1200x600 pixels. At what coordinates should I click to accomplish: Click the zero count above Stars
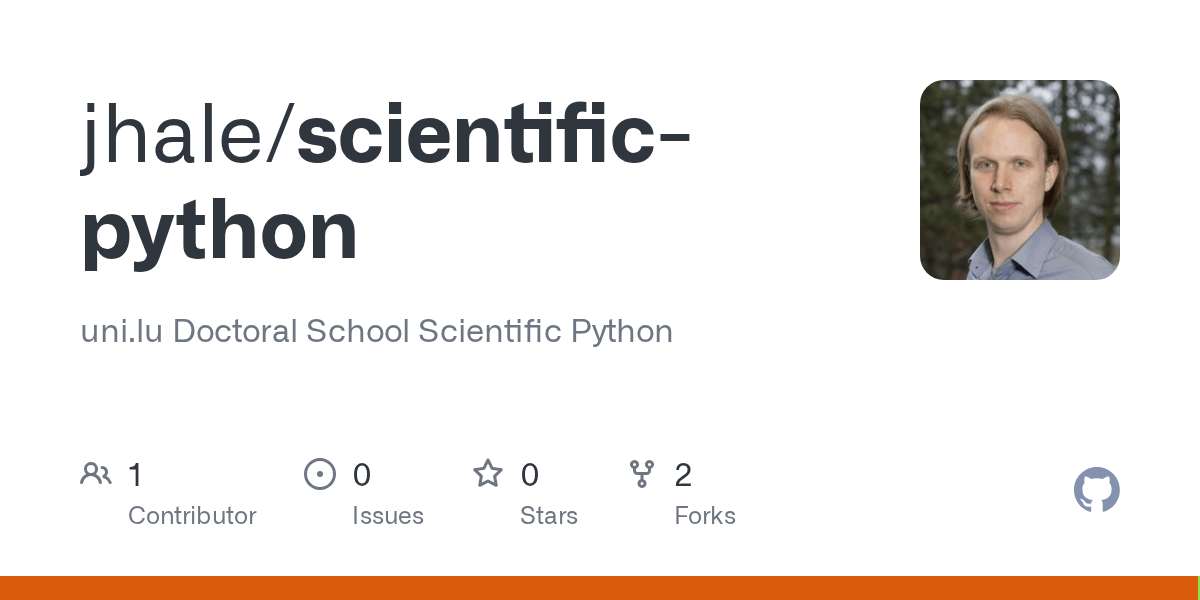click(530, 475)
